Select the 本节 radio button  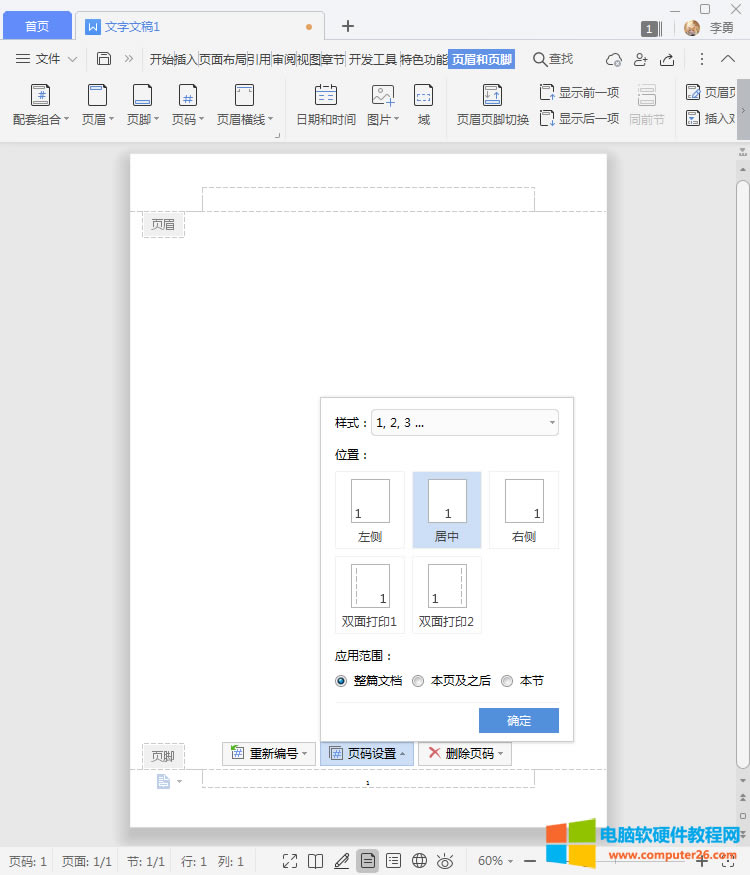click(x=507, y=681)
